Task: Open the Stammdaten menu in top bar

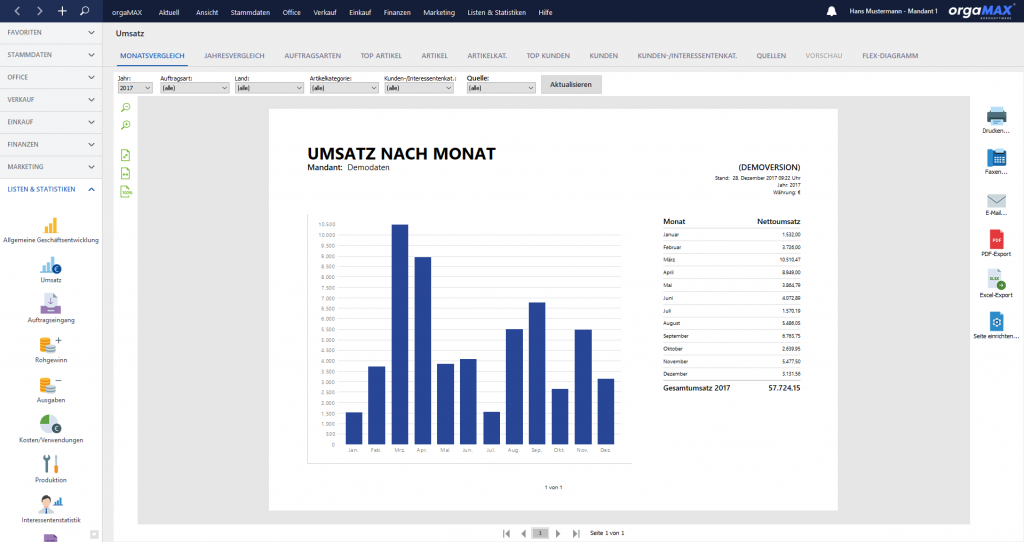Action: pyautogui.click(x=250, y=12)
